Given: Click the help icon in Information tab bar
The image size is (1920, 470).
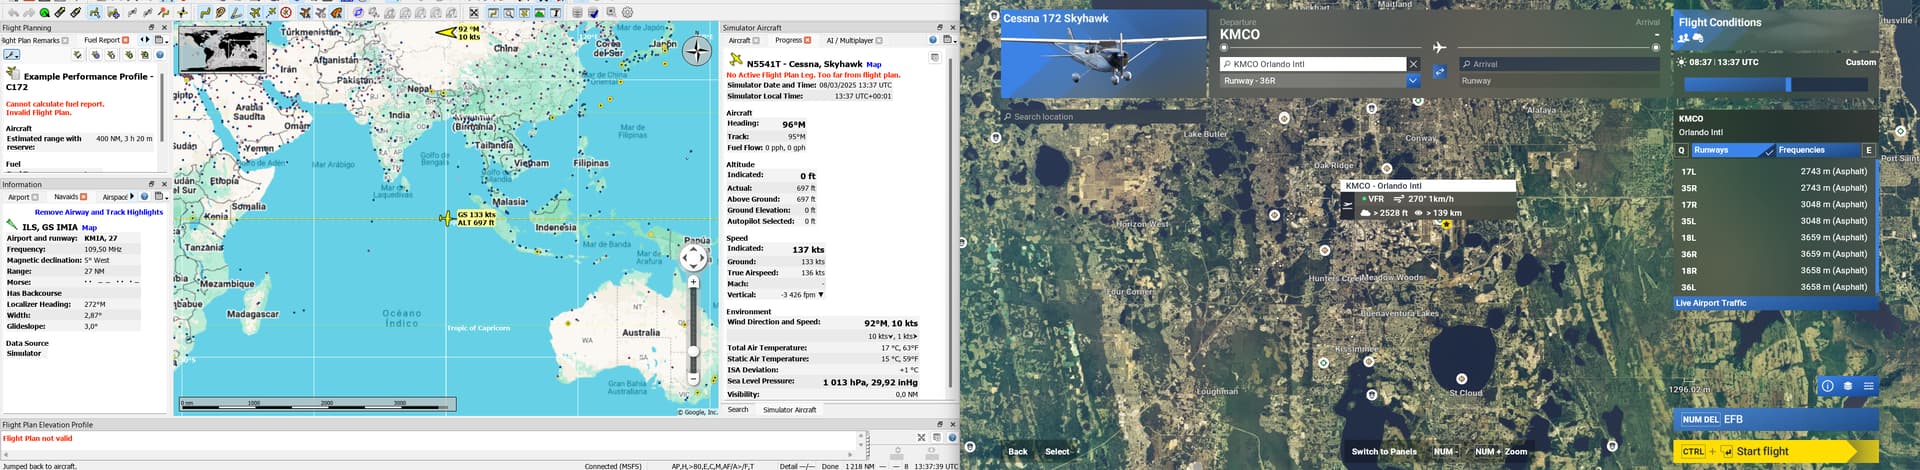Looking at the screenshot, I should [144, 197].
